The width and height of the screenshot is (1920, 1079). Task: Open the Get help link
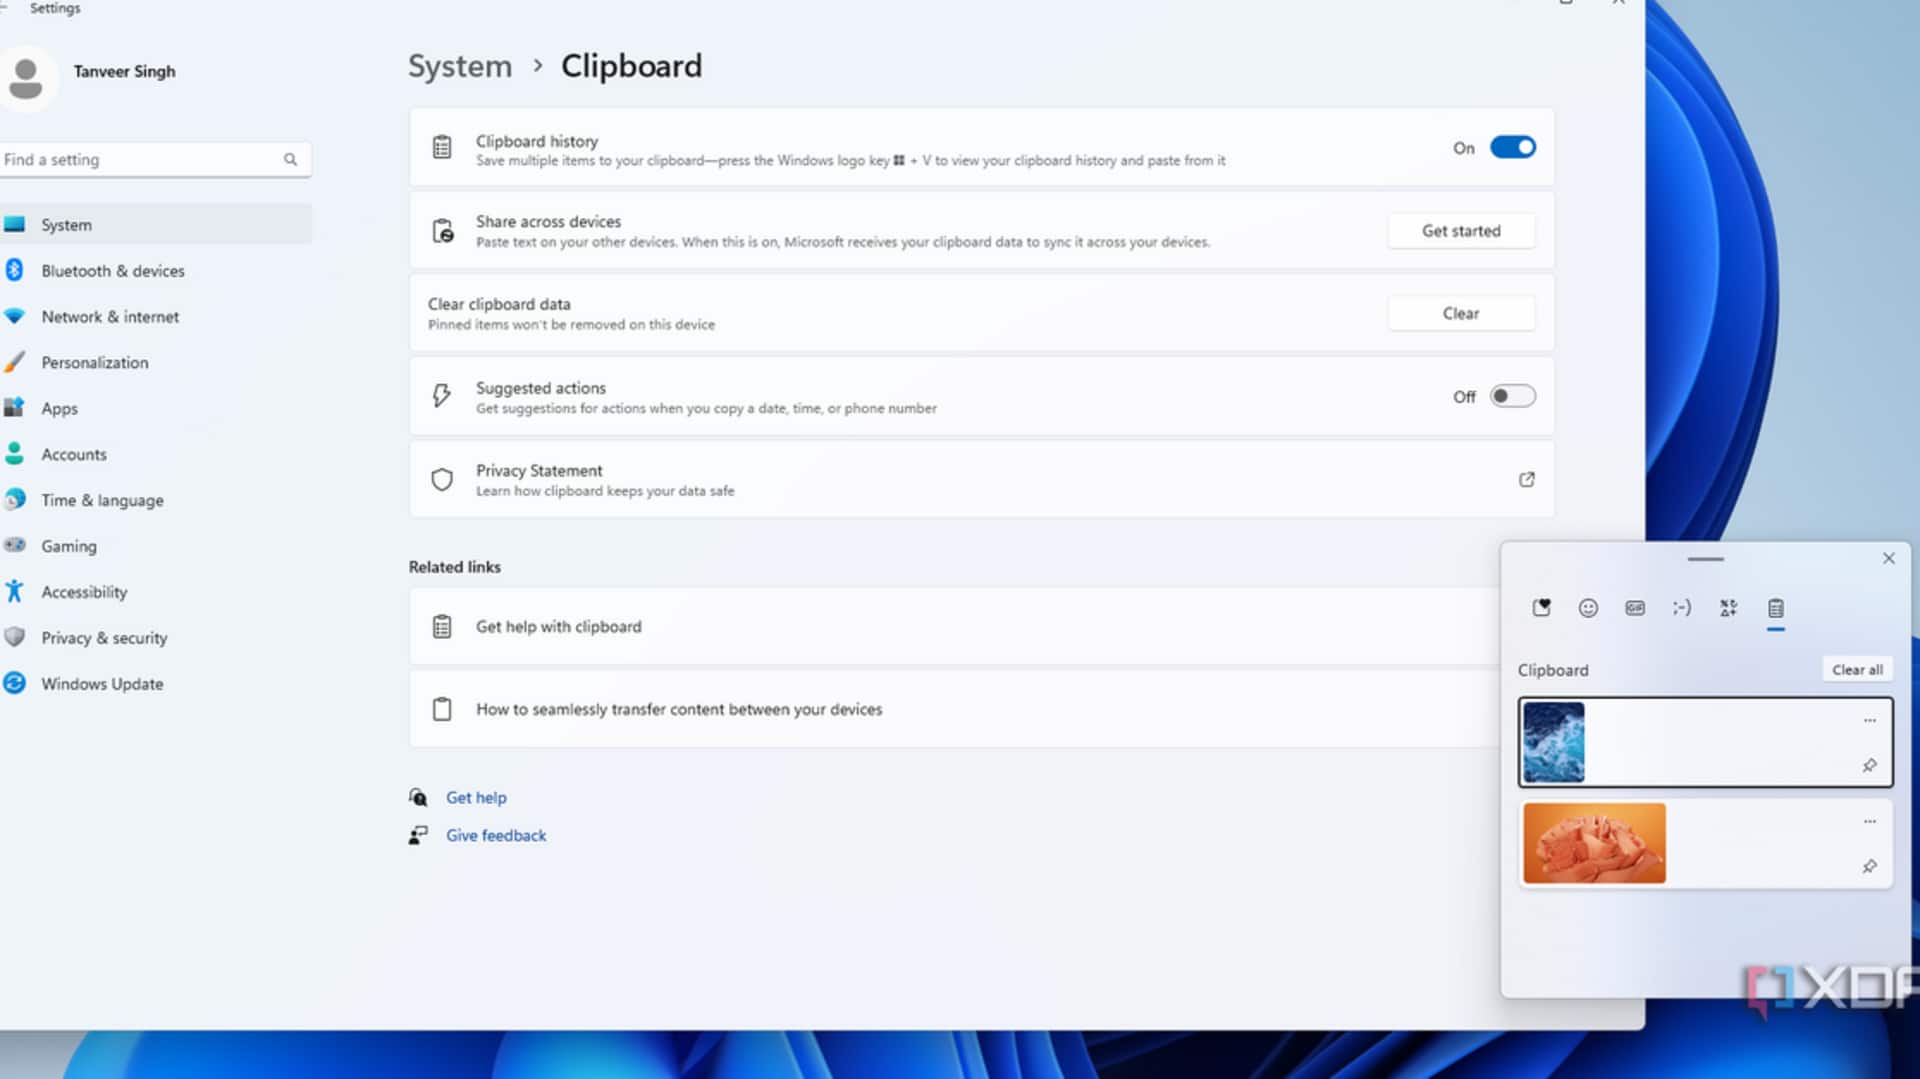(x=476, y=798)
